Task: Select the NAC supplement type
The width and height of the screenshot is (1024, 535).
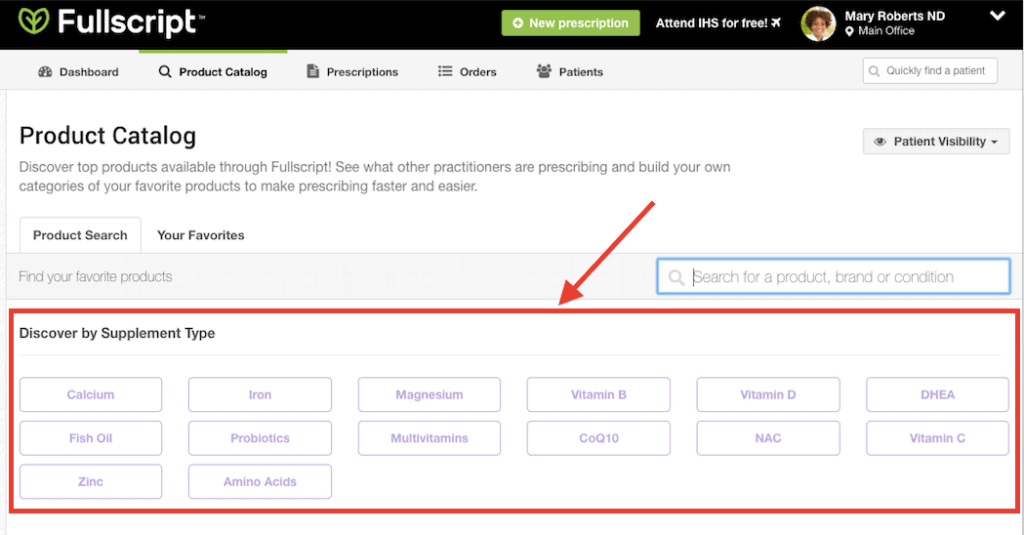Action: coord(768,438)
